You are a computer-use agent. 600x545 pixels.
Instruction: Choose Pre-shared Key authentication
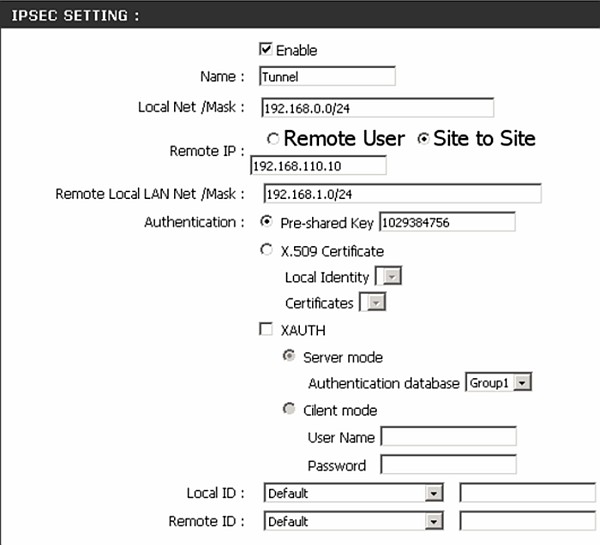[x=266, y=222]
